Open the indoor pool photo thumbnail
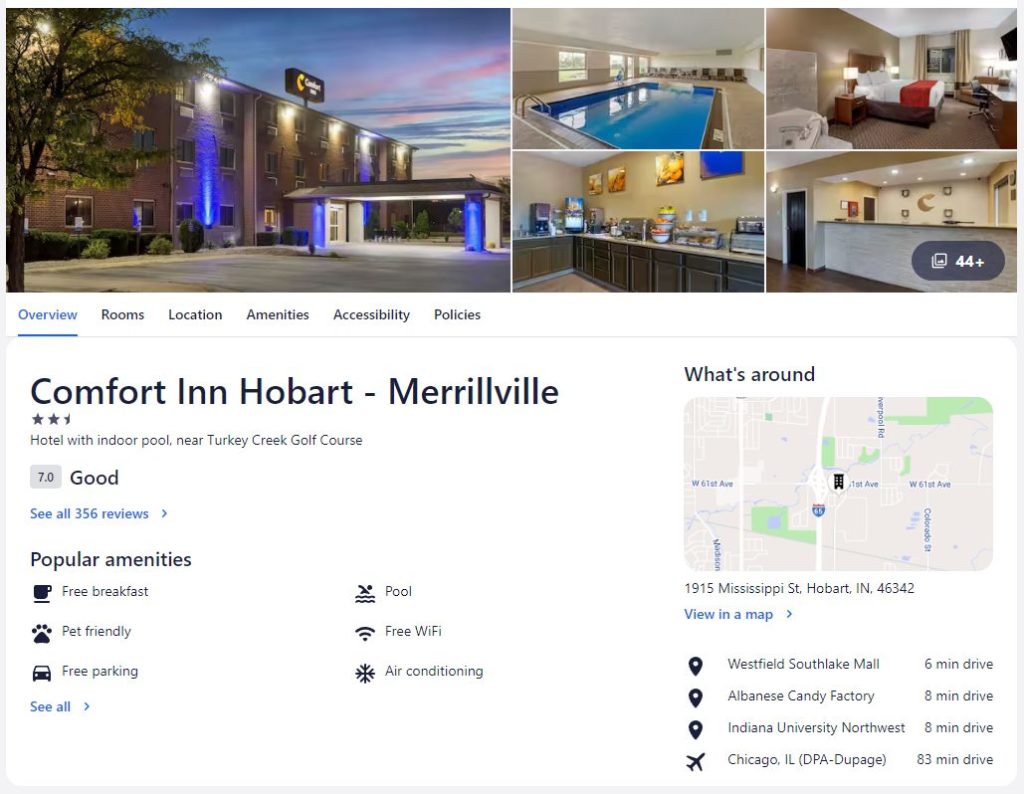Viewport: 1024px width, 794px height. (638, 78)
